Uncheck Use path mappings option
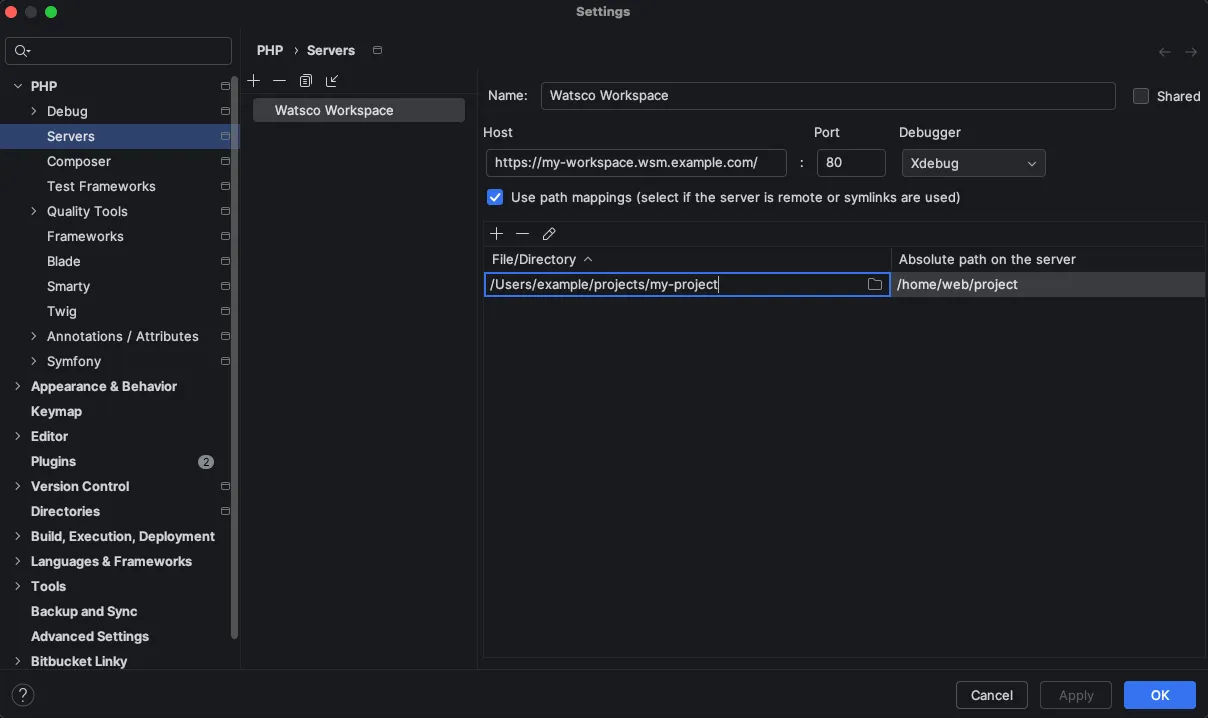 tap(495, 197)
